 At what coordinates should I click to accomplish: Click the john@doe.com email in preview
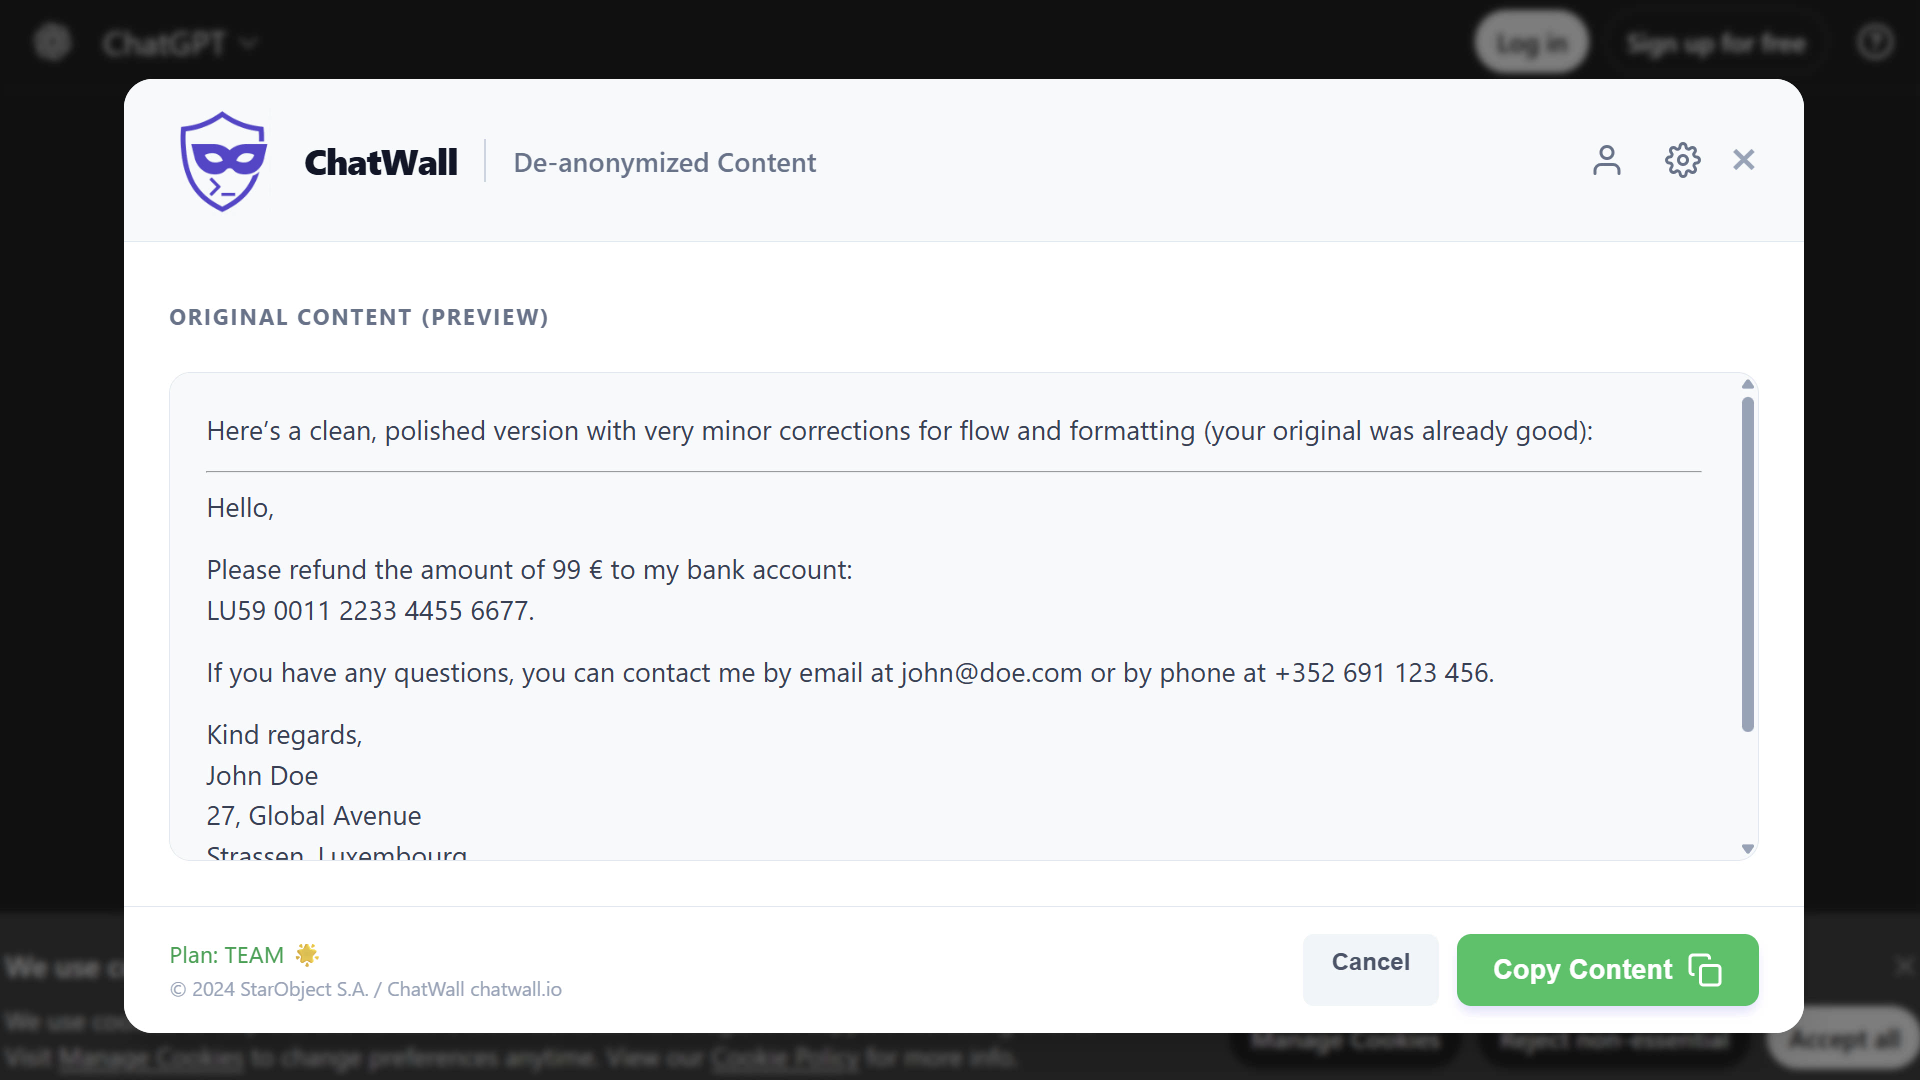(991, 673)
